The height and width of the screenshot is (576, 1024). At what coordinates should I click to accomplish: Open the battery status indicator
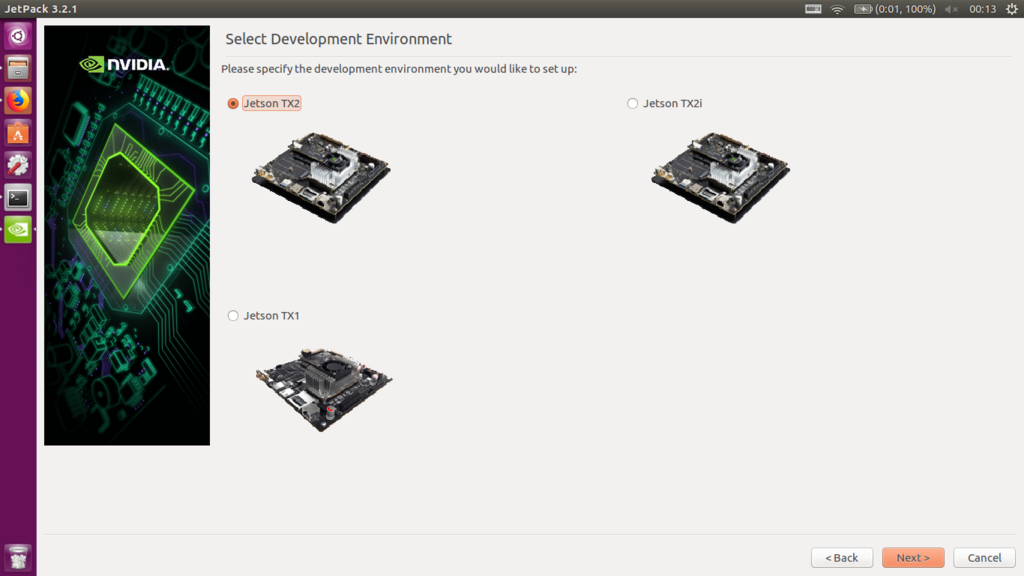pyautogui.click(x=895, y=9)
